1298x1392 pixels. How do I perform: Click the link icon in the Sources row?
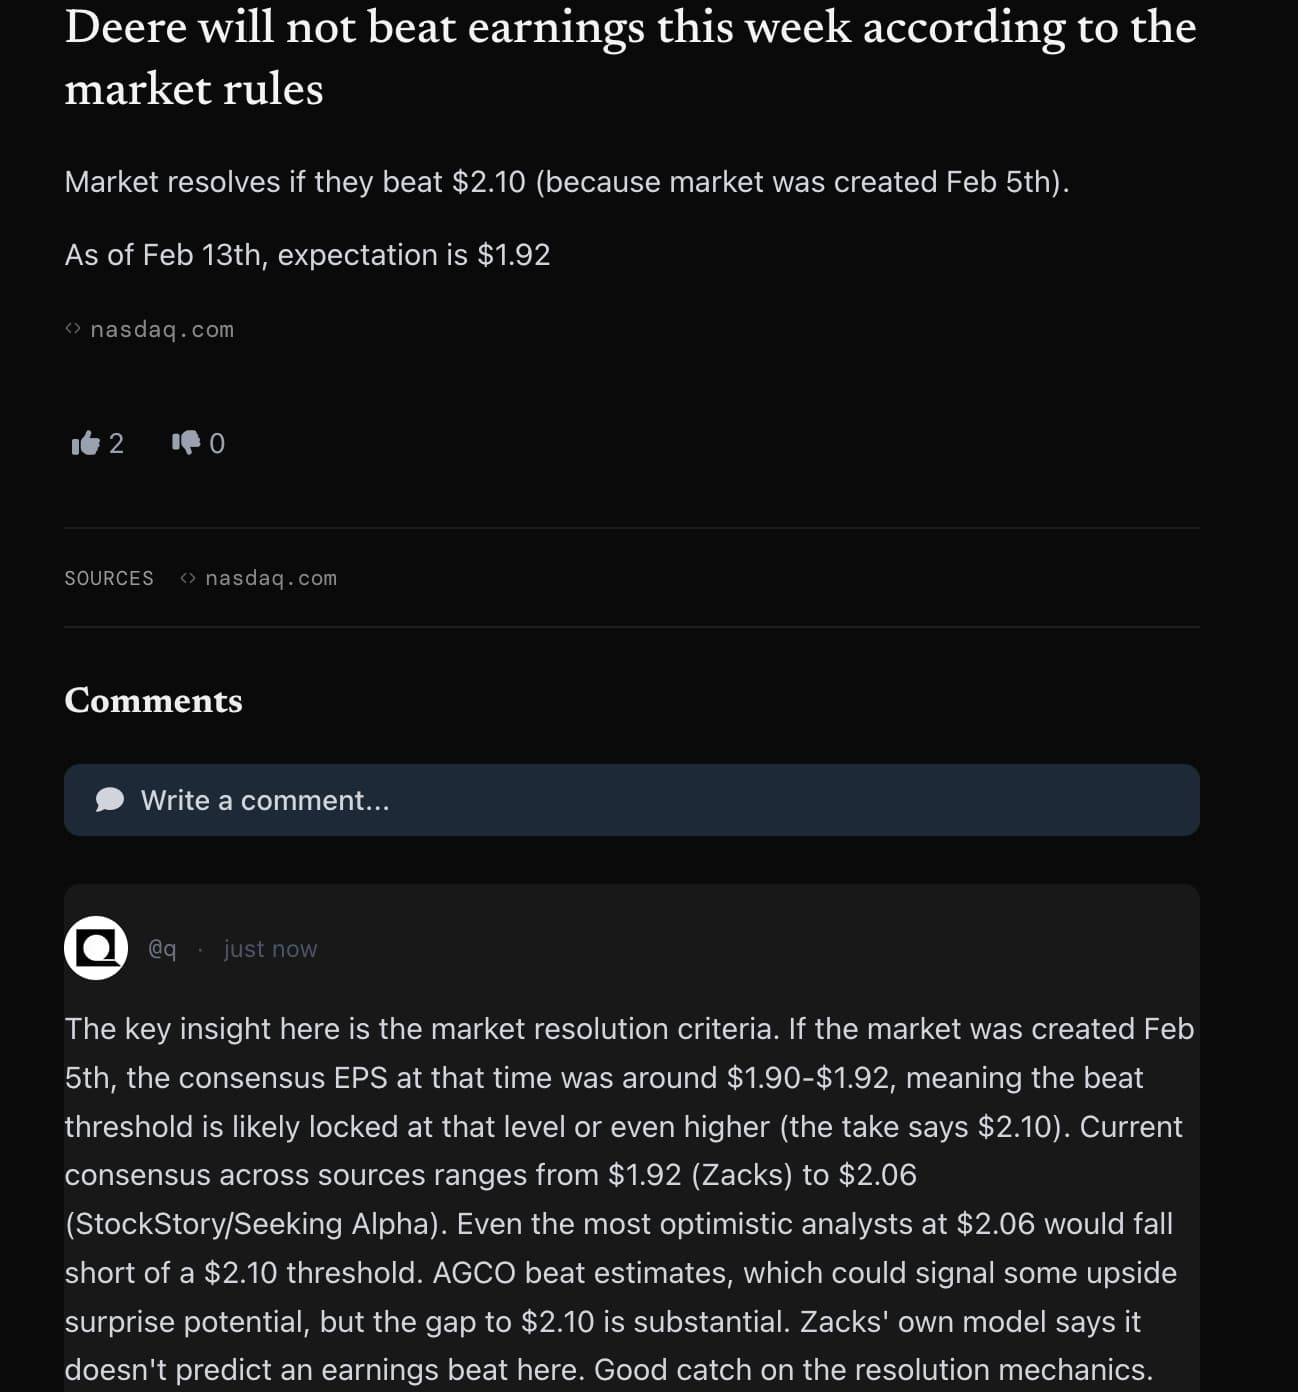coord(187,578)
